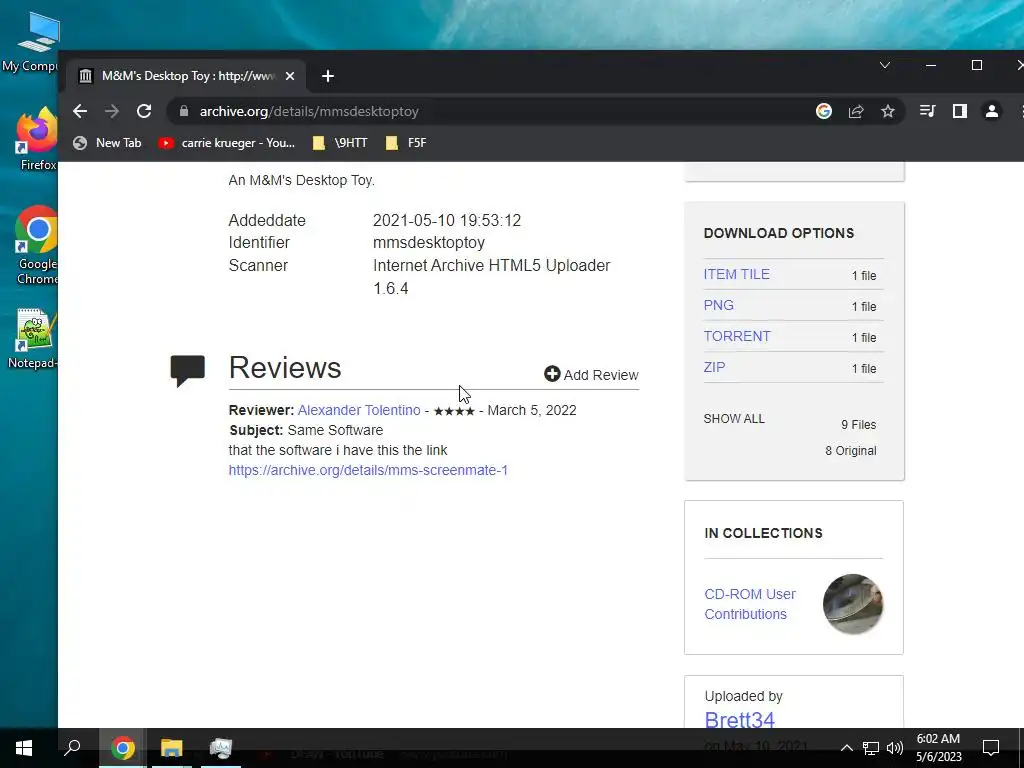Open the New Tab bookmark
Image resolution: width=1024 pixels, height=768 pixels.
click(x=107, y=143)
